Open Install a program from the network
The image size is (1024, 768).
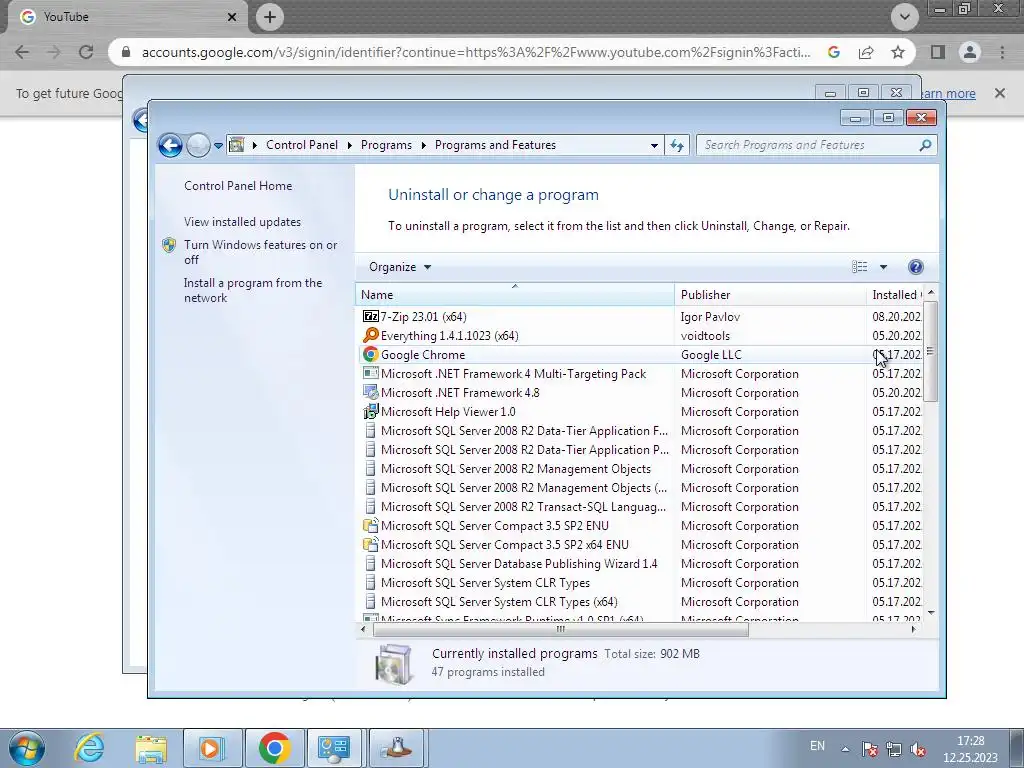(253, 290)
